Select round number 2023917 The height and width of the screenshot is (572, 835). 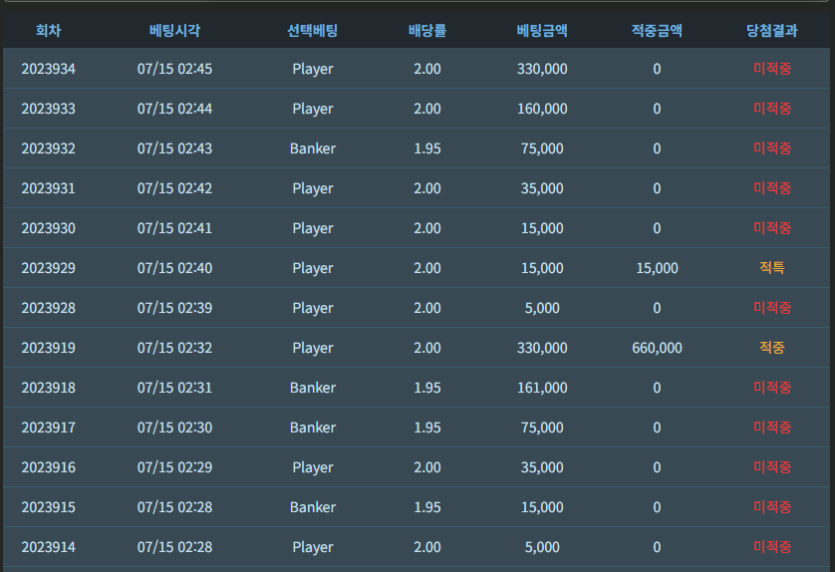(48, 427)
